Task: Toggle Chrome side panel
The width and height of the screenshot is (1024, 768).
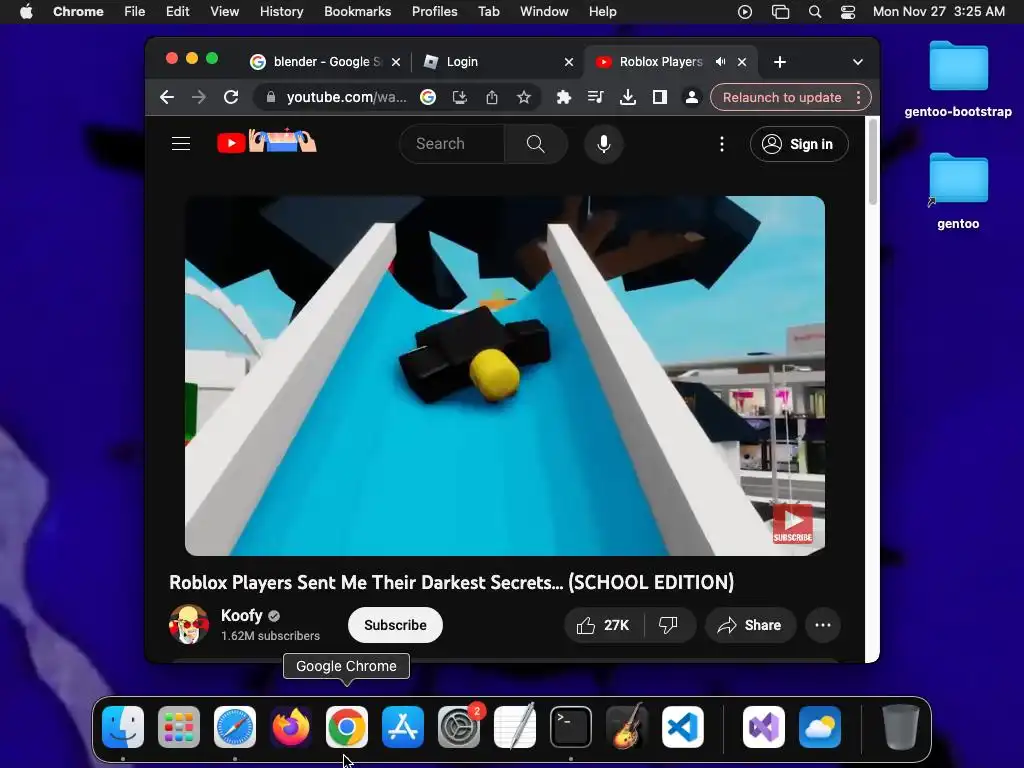Action: (660, 97)
